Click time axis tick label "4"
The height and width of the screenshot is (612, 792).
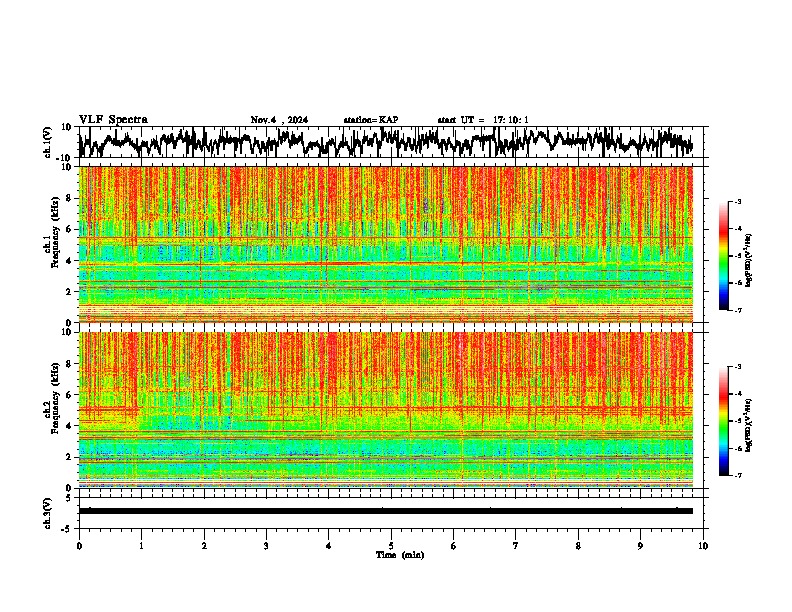pyautogui.click(x=329, y=546)
